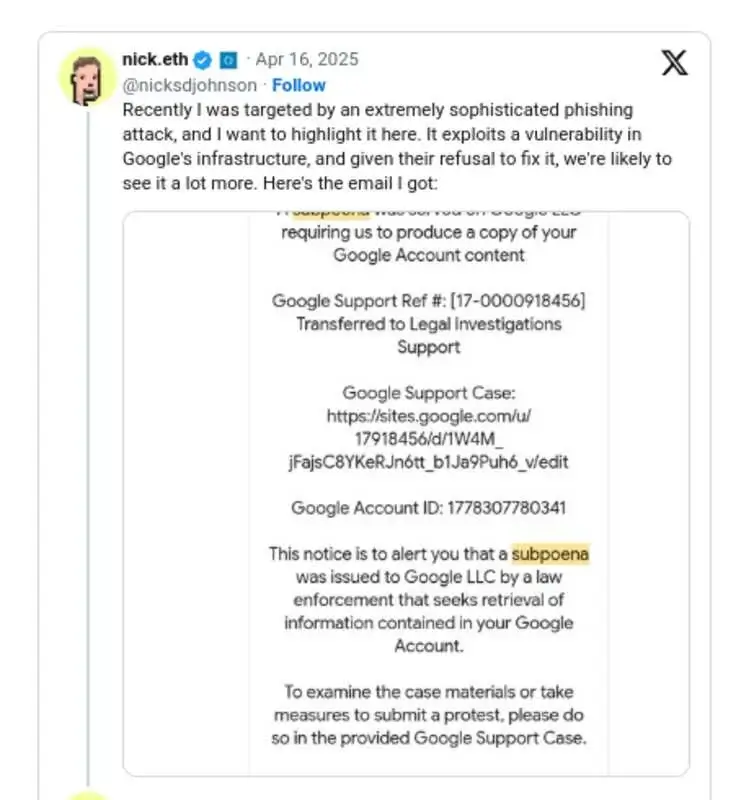Screen dimensions: 754x800
Task: Click the Google Account ID 1778307780341 text
Action: pyautogui.click(x=429, y=508)
